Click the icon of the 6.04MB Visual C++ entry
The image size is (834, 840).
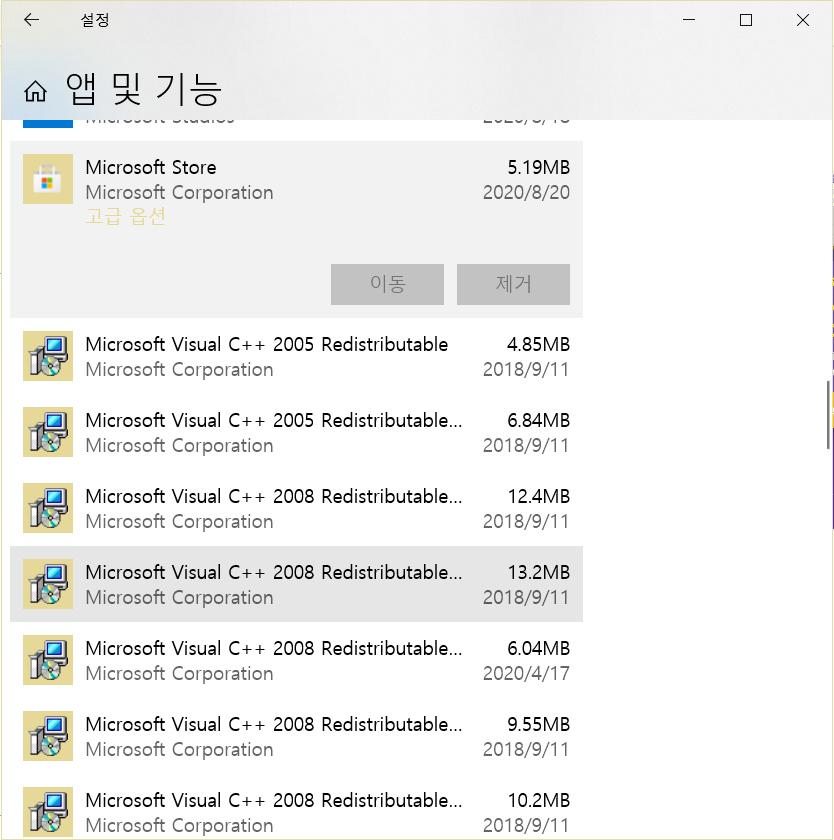(48, 660)
